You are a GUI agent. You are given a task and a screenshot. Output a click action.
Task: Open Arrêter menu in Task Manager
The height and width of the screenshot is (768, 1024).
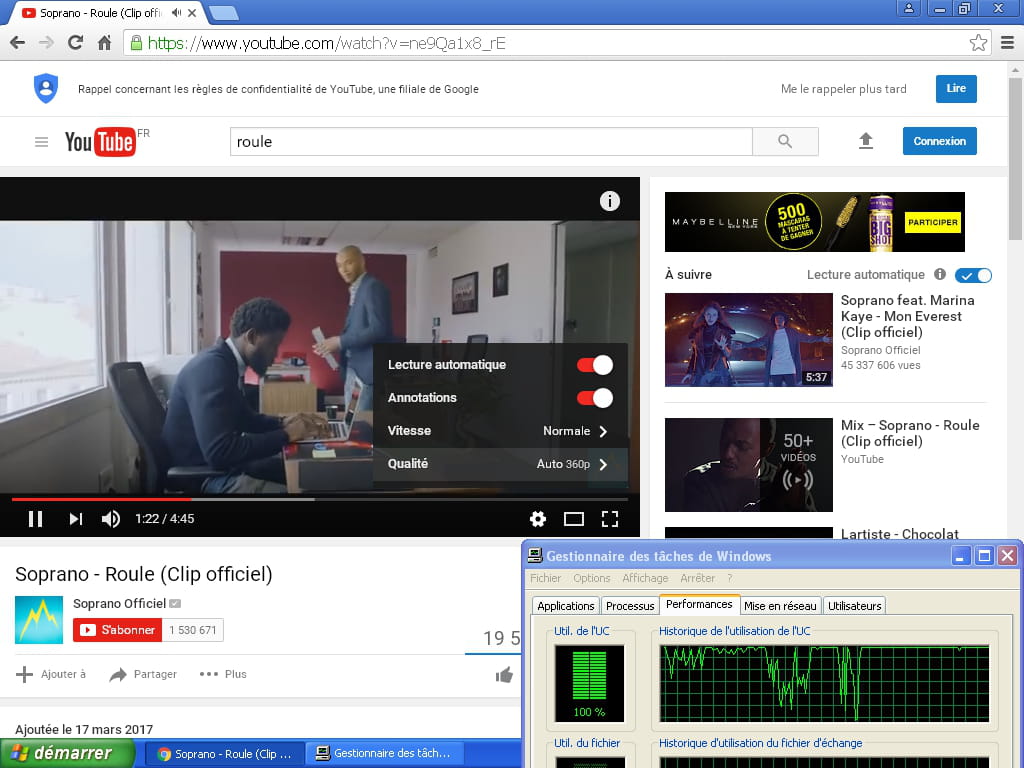click(697, 578)
